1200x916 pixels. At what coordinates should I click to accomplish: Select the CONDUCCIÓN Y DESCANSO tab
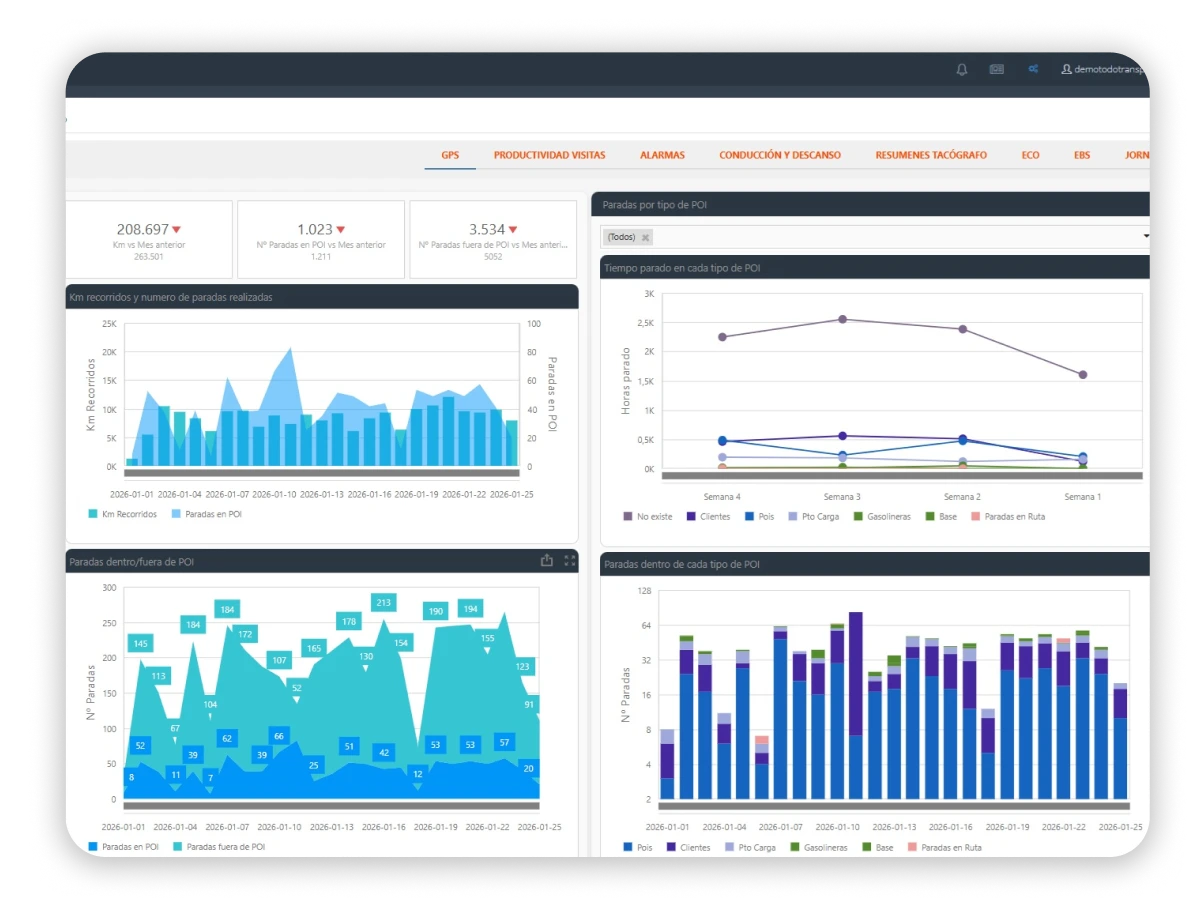click(x=780, y=155)
